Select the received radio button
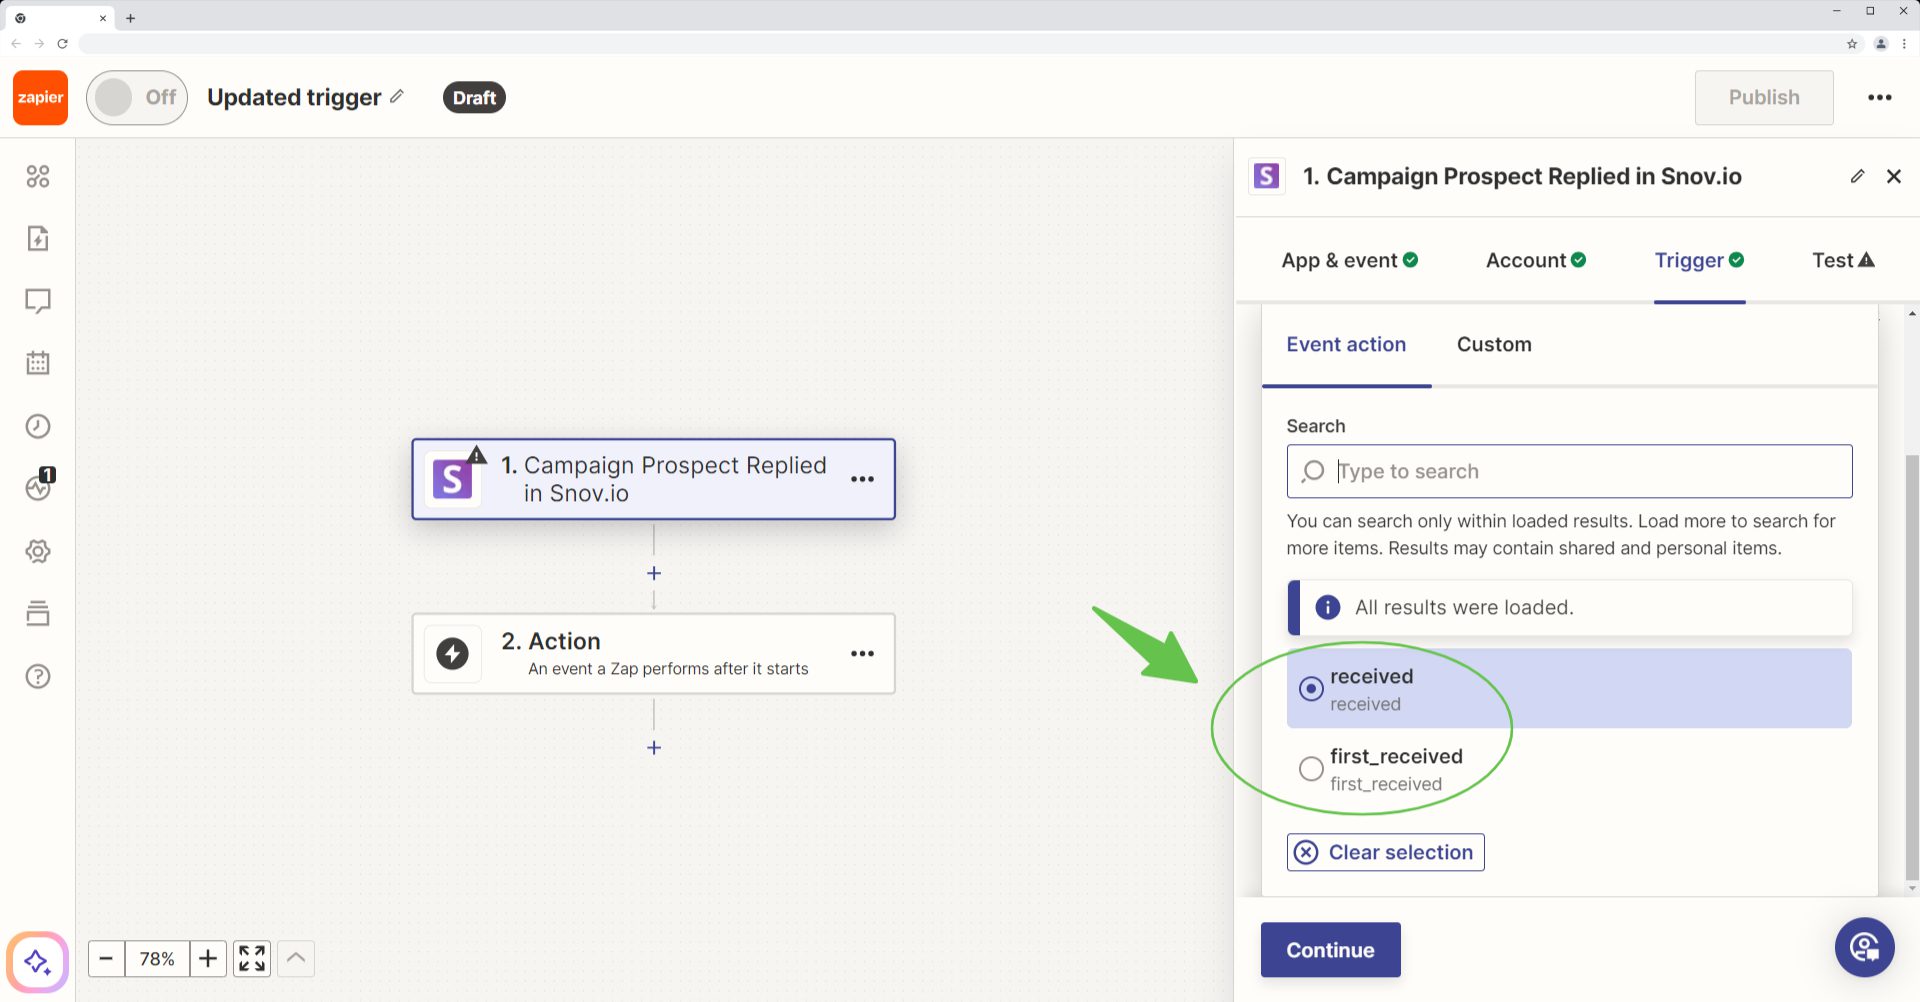The image size is (1920, 1002). pos(1311,688)
